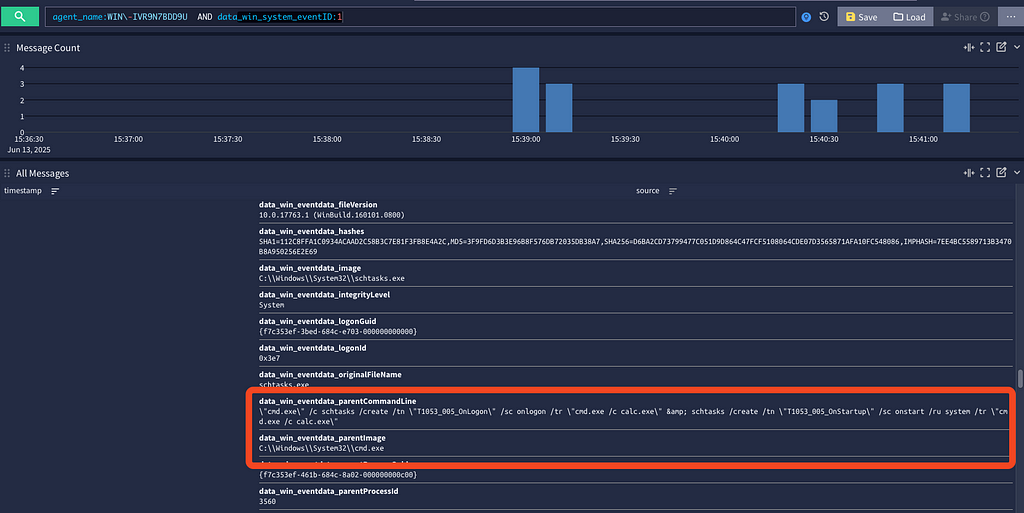The image size is (1024, 513).
Task: Edit the Message Count widget
Action: pos(1001,47)
